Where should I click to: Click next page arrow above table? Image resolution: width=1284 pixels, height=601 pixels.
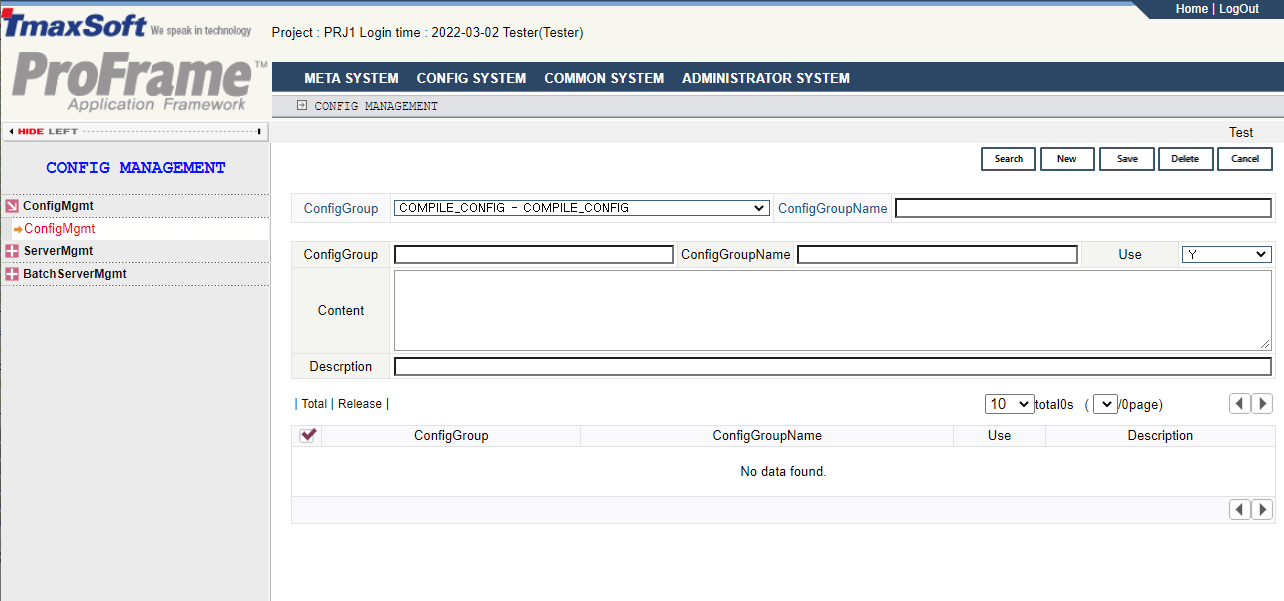[x=1262, y=404]
